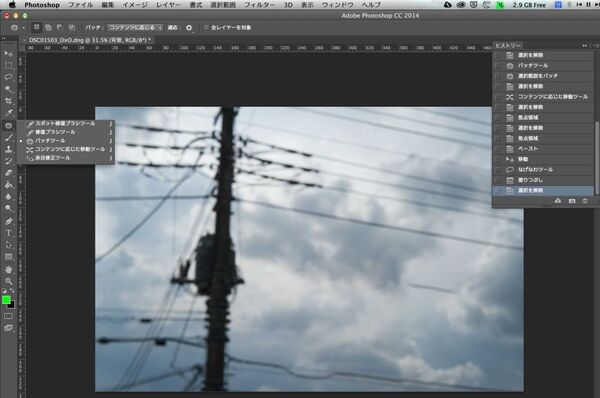Image resolution: width=600 pixels, height=398 pixels.
Task: Set history brush source at 選択範囲をパッチ state
Action: [498, 76]
